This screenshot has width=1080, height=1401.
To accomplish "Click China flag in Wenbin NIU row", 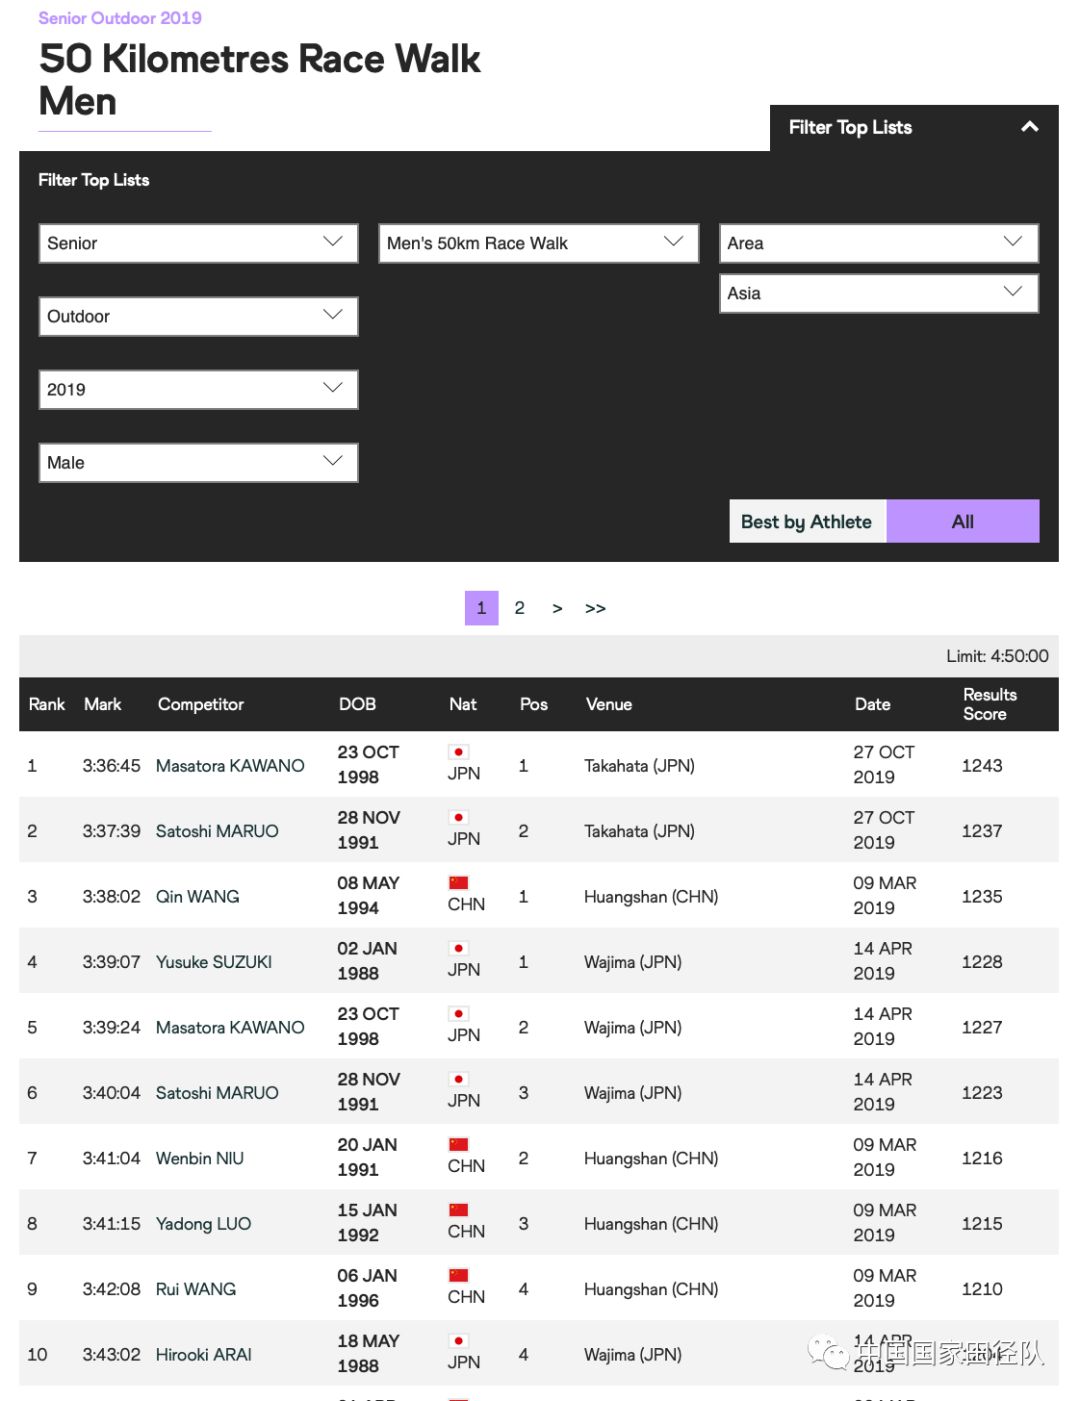I will (x=459, y=1145).
